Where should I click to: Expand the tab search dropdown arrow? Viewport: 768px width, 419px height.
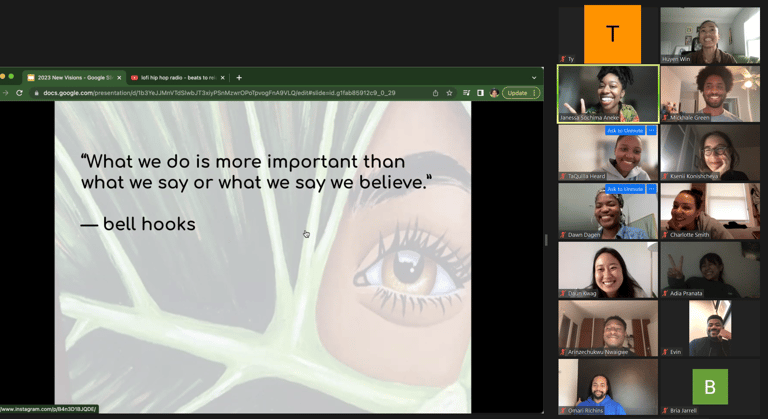click(534, 77)
